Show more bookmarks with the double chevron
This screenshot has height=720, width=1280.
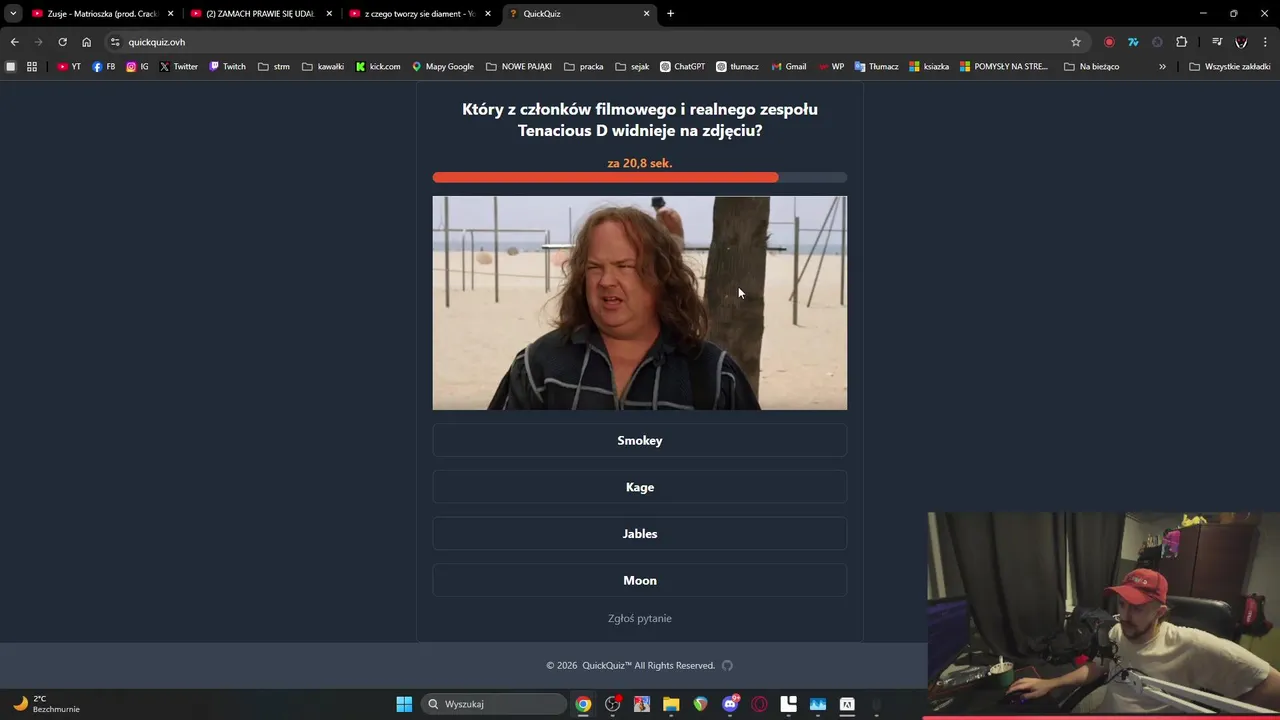coord(1162,67)
